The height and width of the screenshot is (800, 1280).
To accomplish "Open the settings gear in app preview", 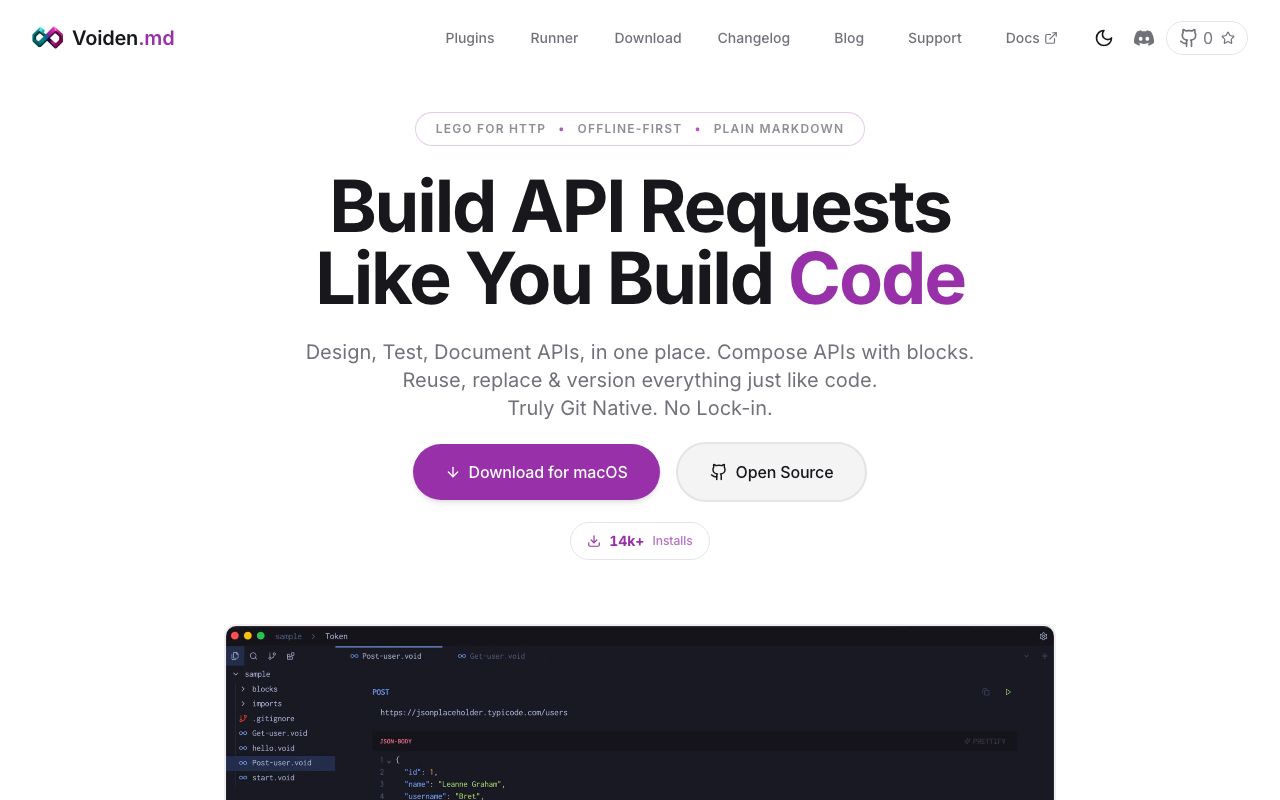I will tap(1044, 636).
